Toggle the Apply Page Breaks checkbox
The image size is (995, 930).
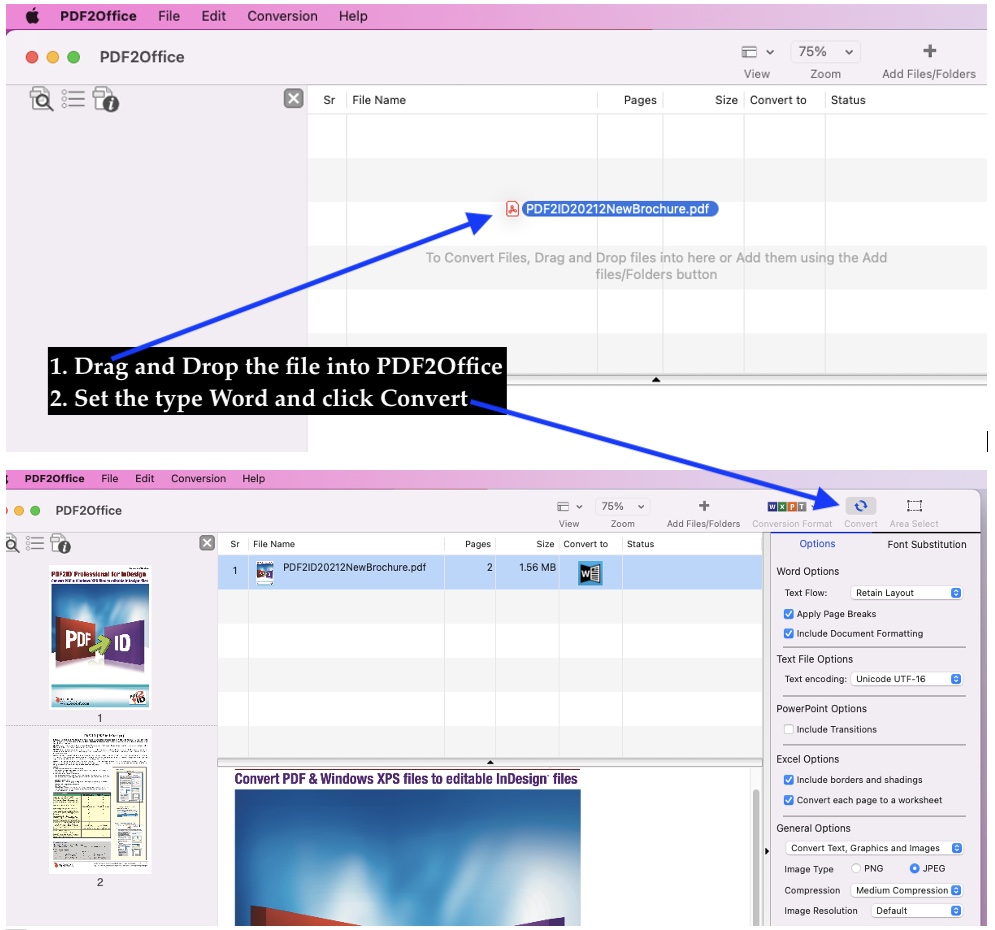pos(789,613)
